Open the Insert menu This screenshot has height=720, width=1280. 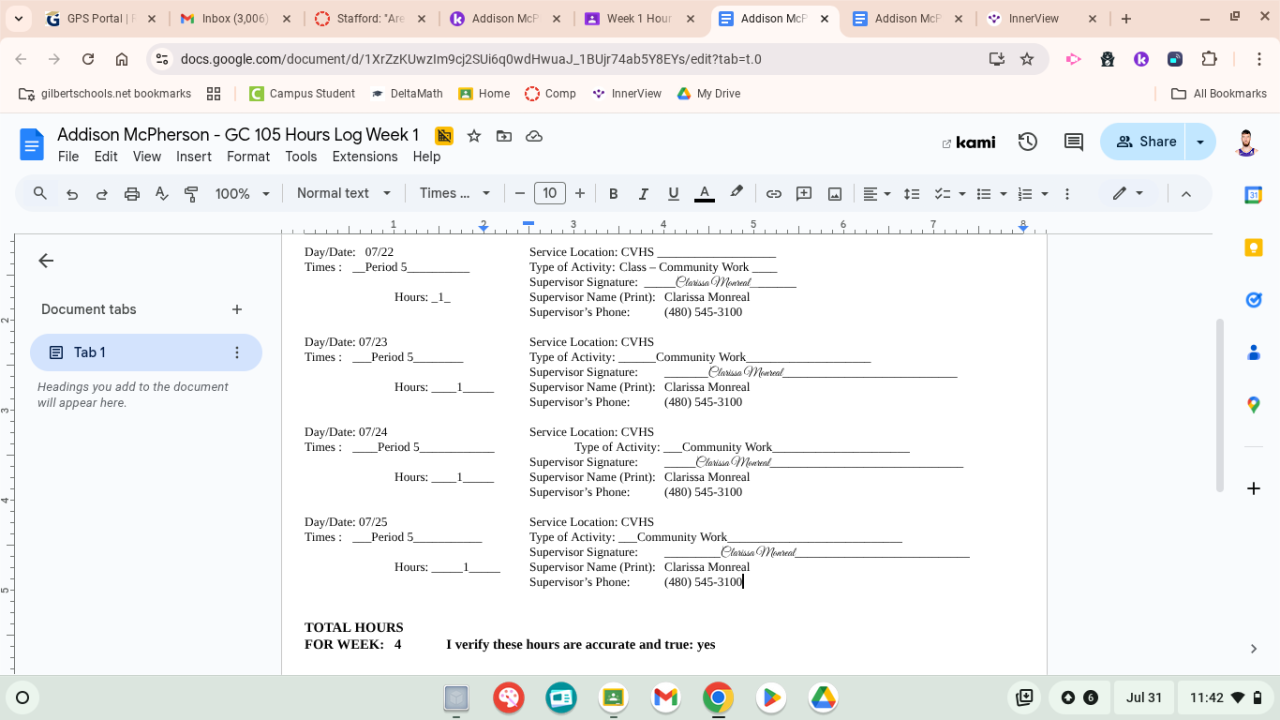(193, 157)
